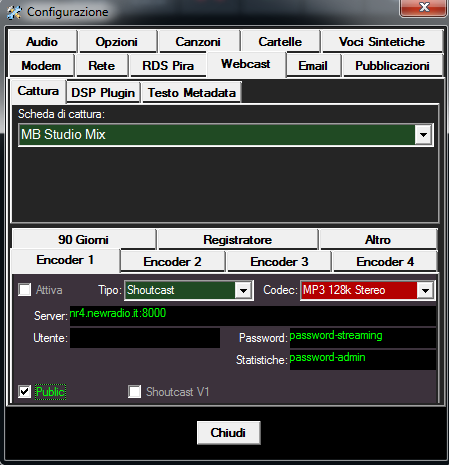Select the Testo Metadata tab

coord(192,93)
